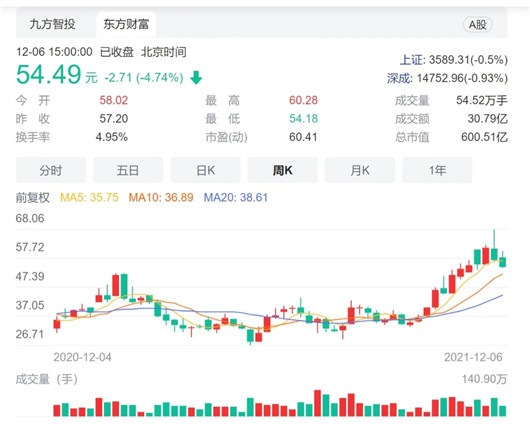Click the 26.71 axis label
Image resolution: width=530 pixels, height=424 pixels.
pyautogui.click(x=30, y=334)
